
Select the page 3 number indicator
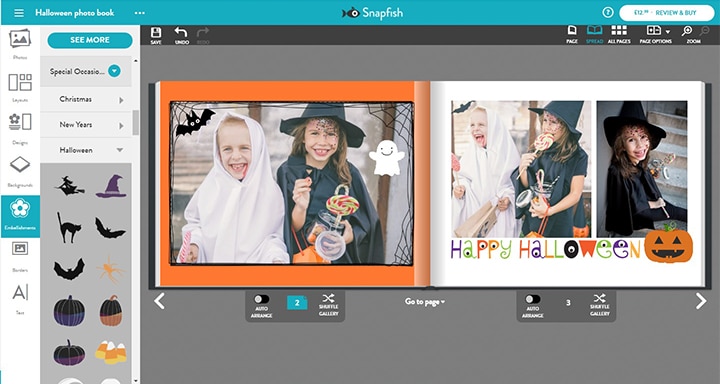[568, 303]
